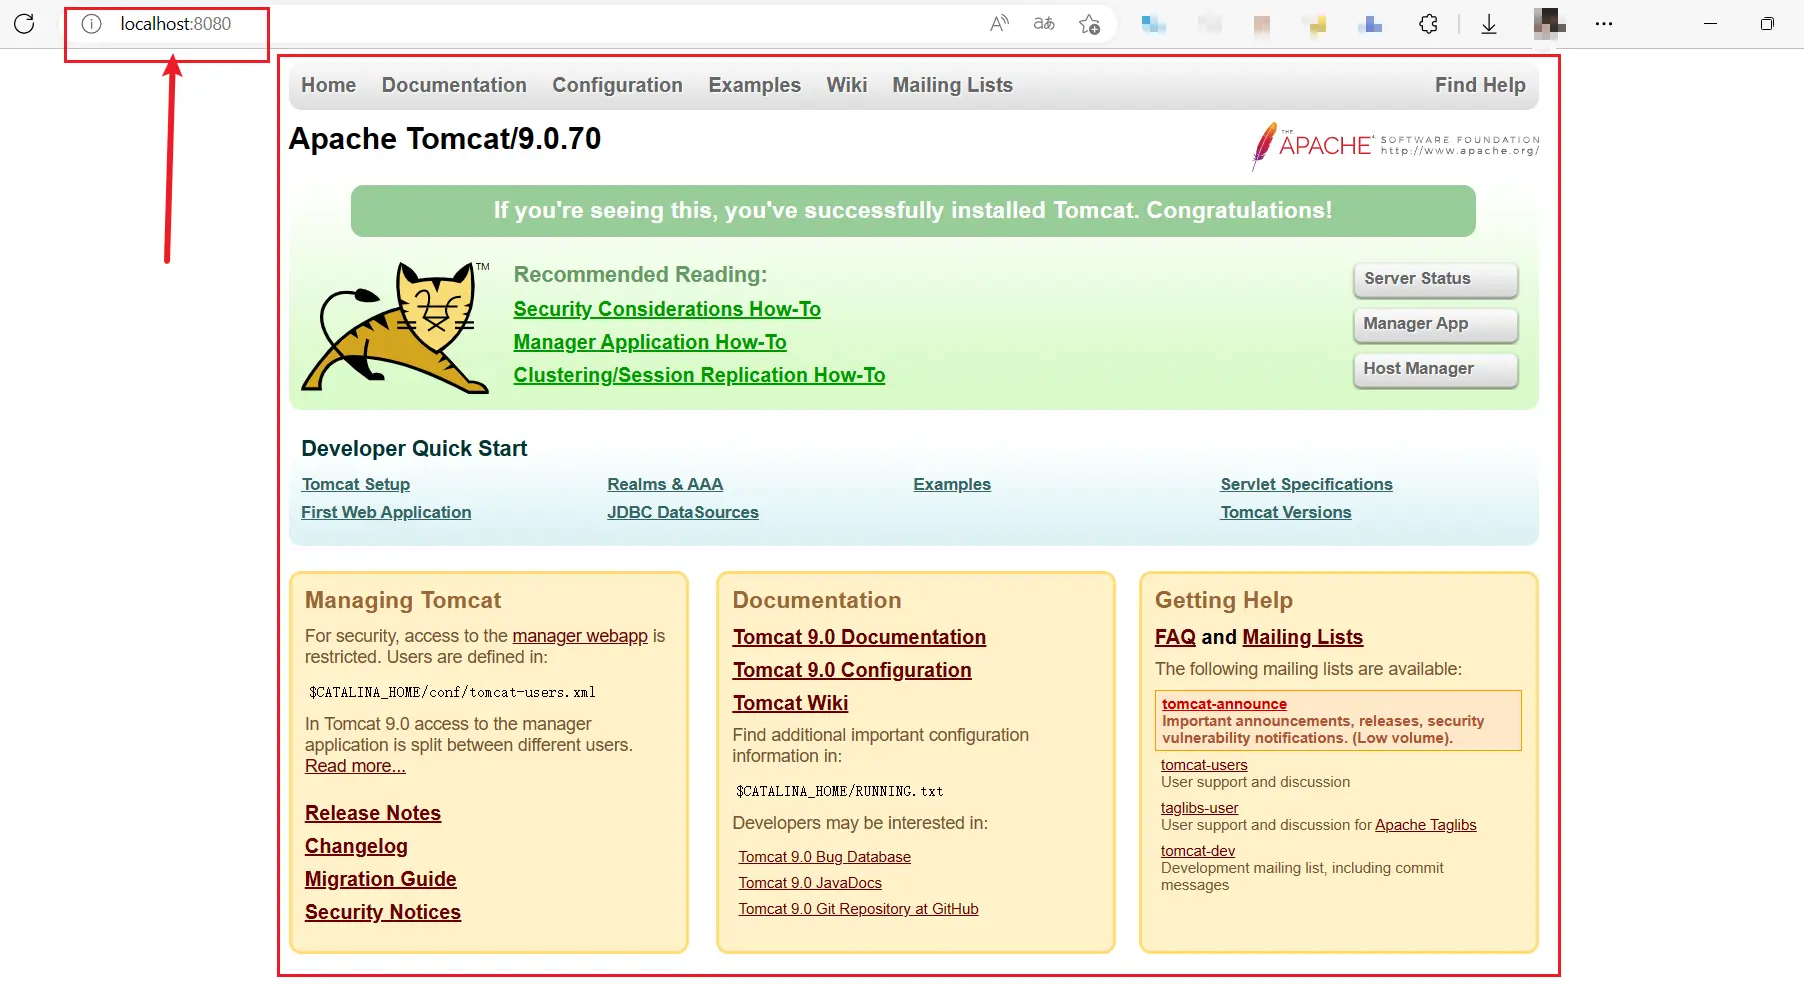Open the Security Notices link
1804x986 pixels.
(x=383, y=912)
